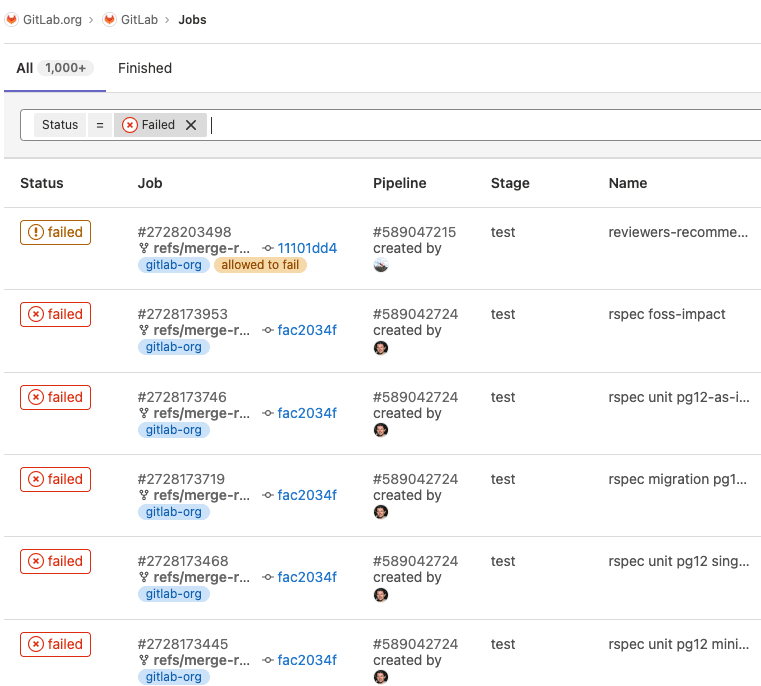The image size is (761, 686).
Task: Open commit fac2034f for job #2728173953
Action: (307, 330)
